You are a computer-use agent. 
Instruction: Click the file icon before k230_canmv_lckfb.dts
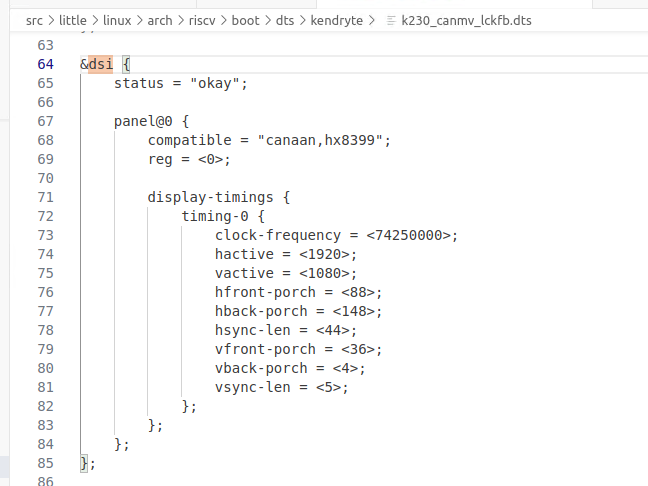(391, 20)
